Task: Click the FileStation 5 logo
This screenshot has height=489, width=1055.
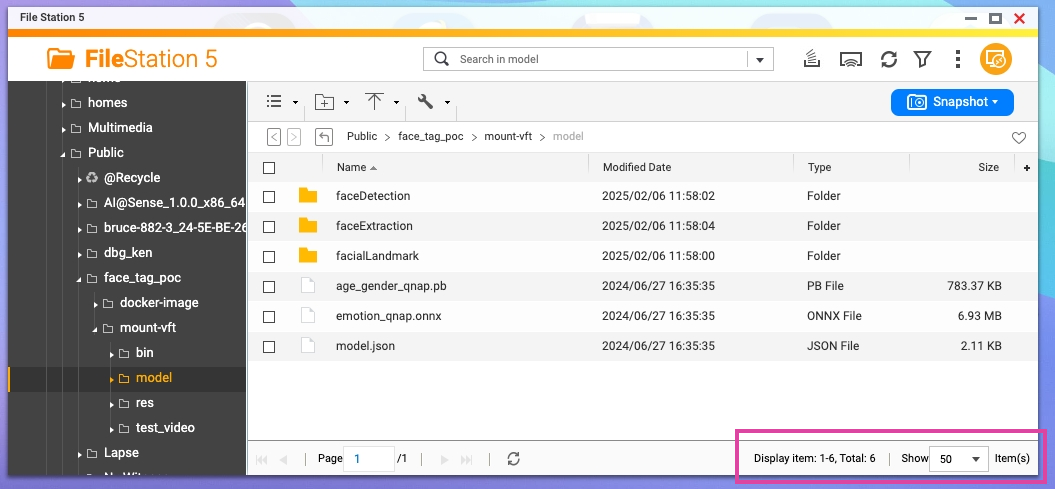Action: (x=132, y=59)
